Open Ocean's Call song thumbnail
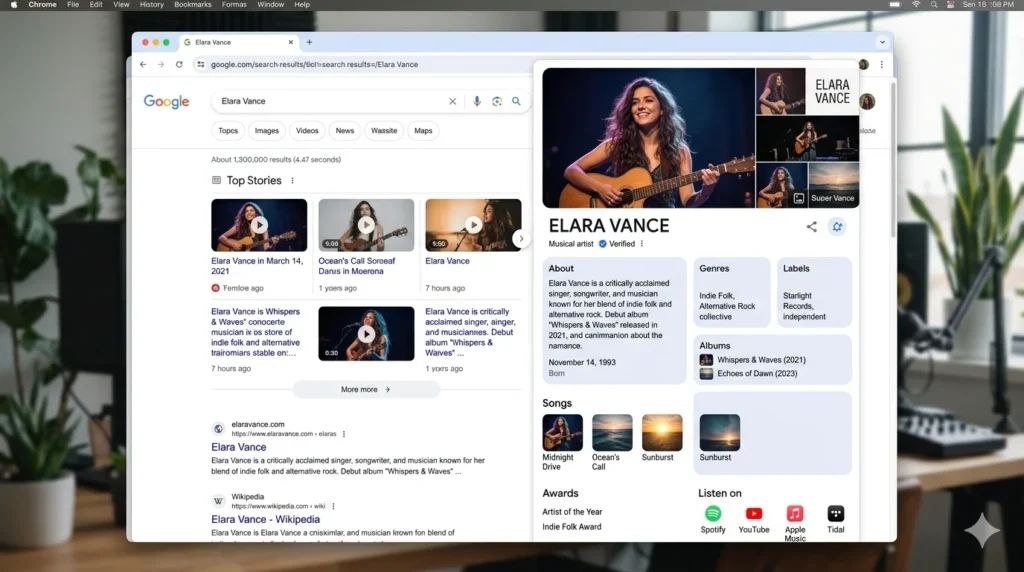 pyautogui.click(x=612, y=432)
